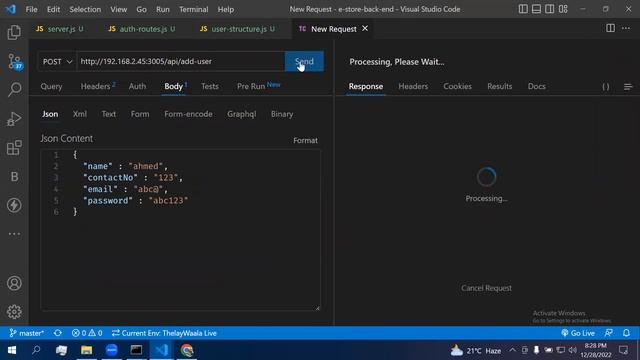The image size is (640, 360).
Task: Open the Search view in activity bar
Action: point(14,89)
